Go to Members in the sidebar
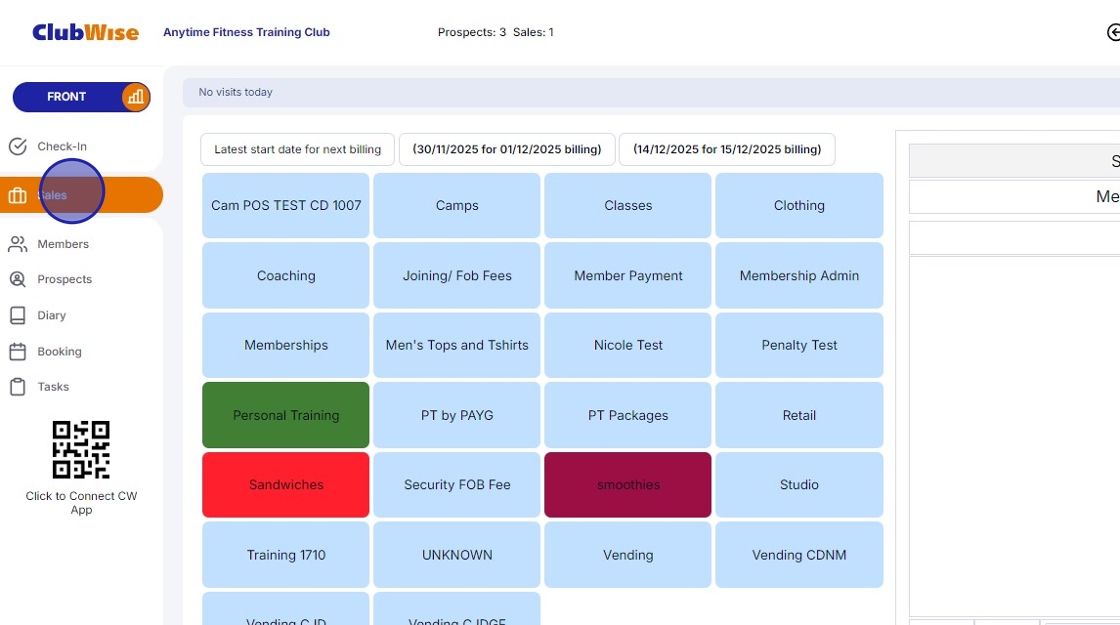This screenshot has width=1120, height=625. pos(63,244)
